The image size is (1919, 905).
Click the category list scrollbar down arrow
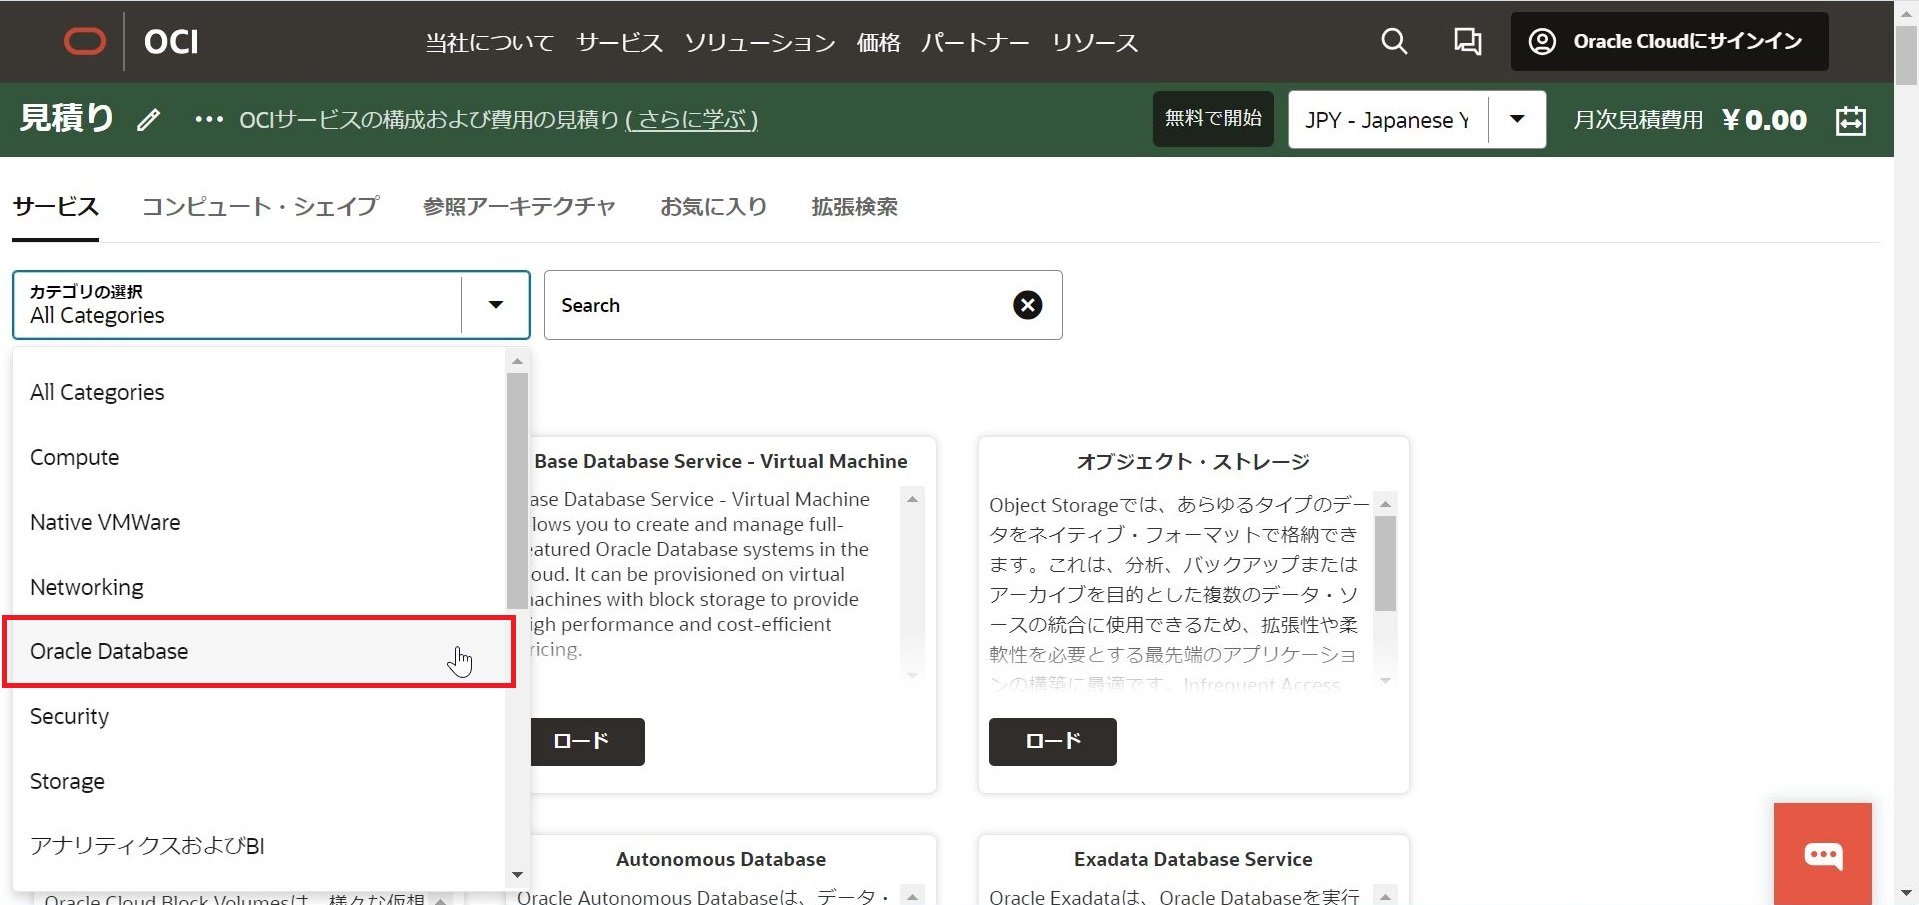tap(517, 875)
